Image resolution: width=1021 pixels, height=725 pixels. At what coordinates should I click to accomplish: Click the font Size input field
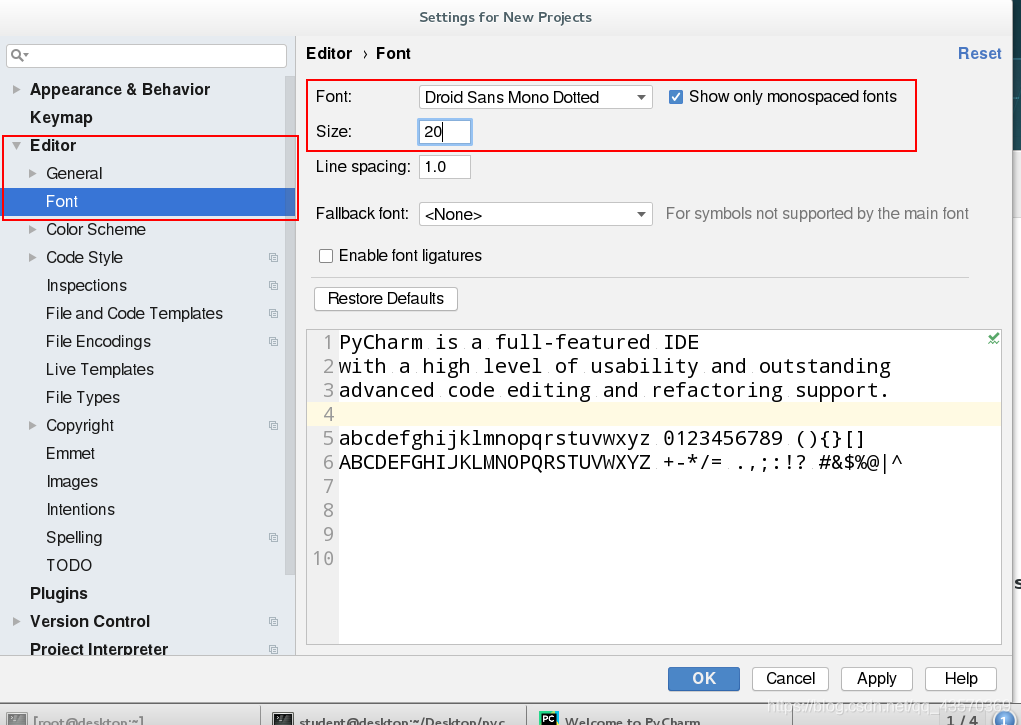pyautogui.click(x=445, y=132)
